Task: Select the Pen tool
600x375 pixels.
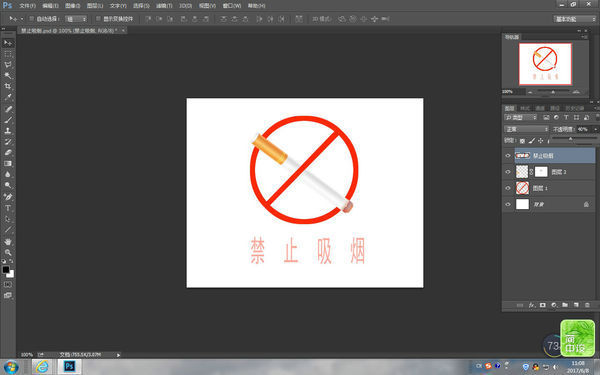Action: tap(8, 197)
